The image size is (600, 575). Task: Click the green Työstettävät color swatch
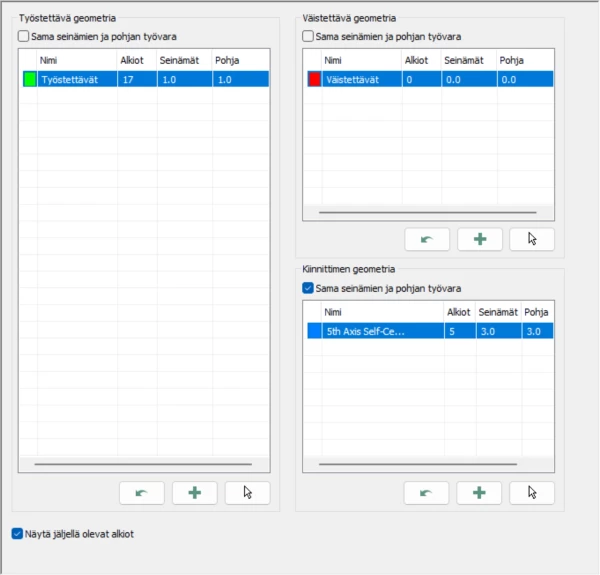click(29, 79)
